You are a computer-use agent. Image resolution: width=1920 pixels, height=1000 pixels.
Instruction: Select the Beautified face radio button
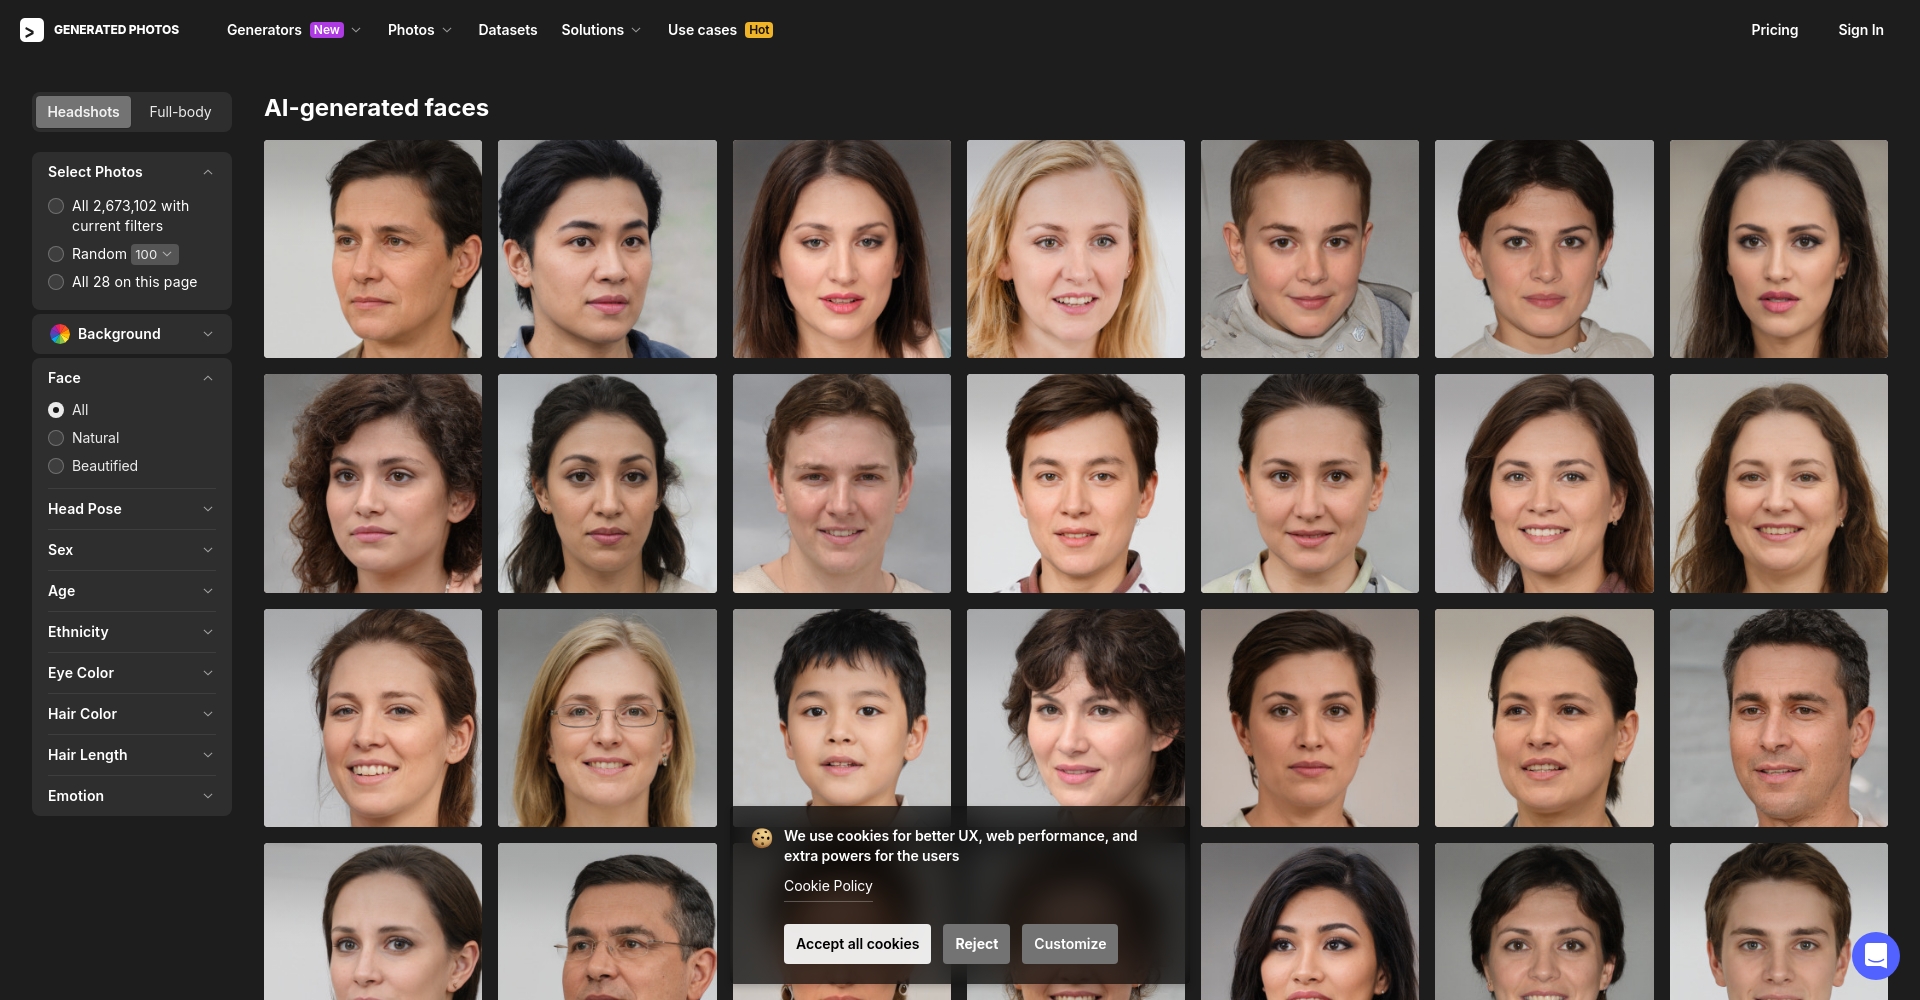tap(56, 466)
